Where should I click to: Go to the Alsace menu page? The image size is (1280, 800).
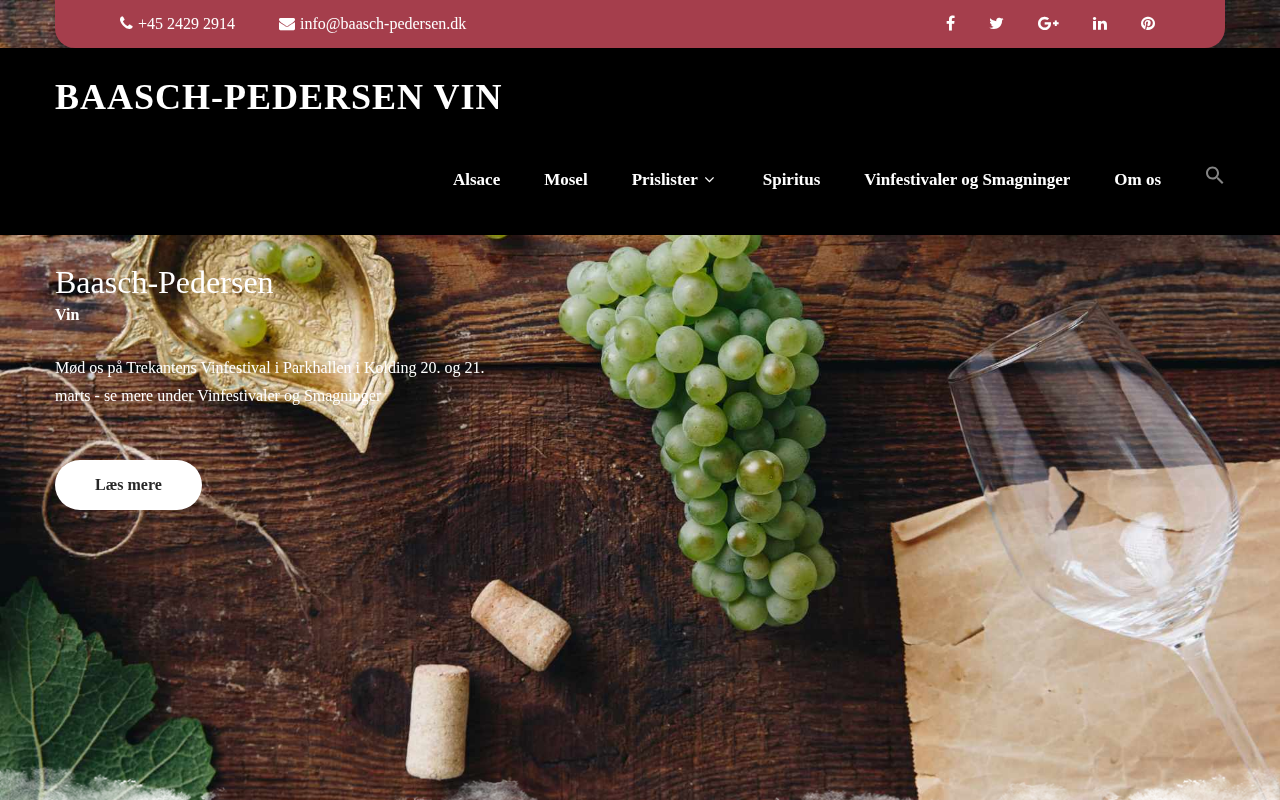coord(476,180)
